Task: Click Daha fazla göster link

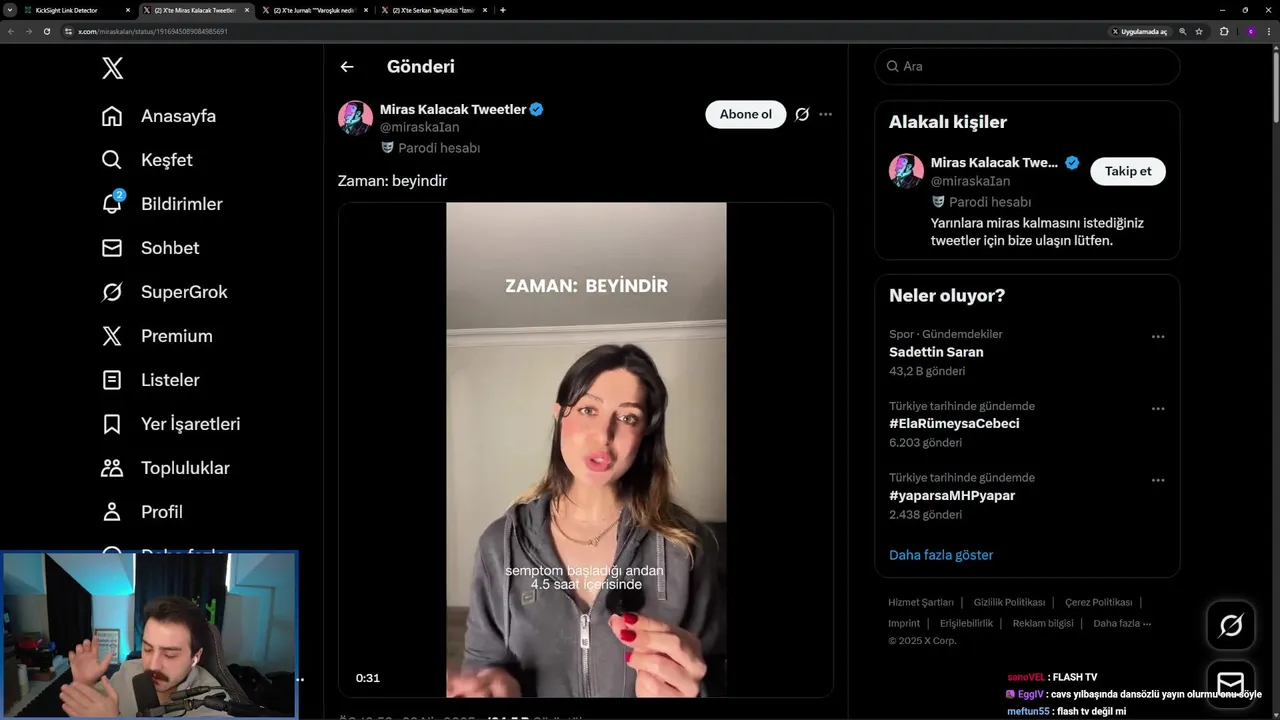Action: [x=941, y=555]
